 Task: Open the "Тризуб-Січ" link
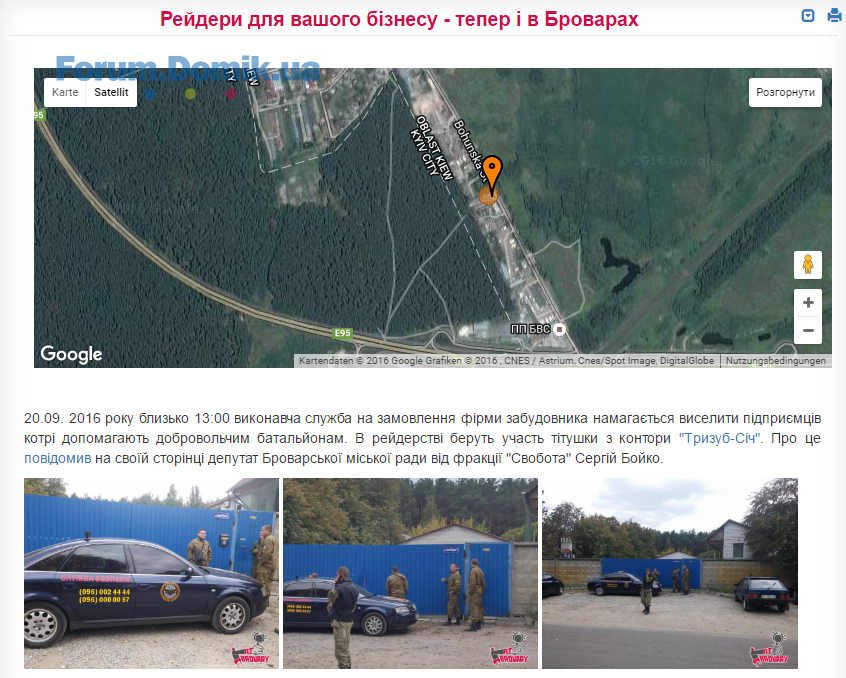click(719, 438)
